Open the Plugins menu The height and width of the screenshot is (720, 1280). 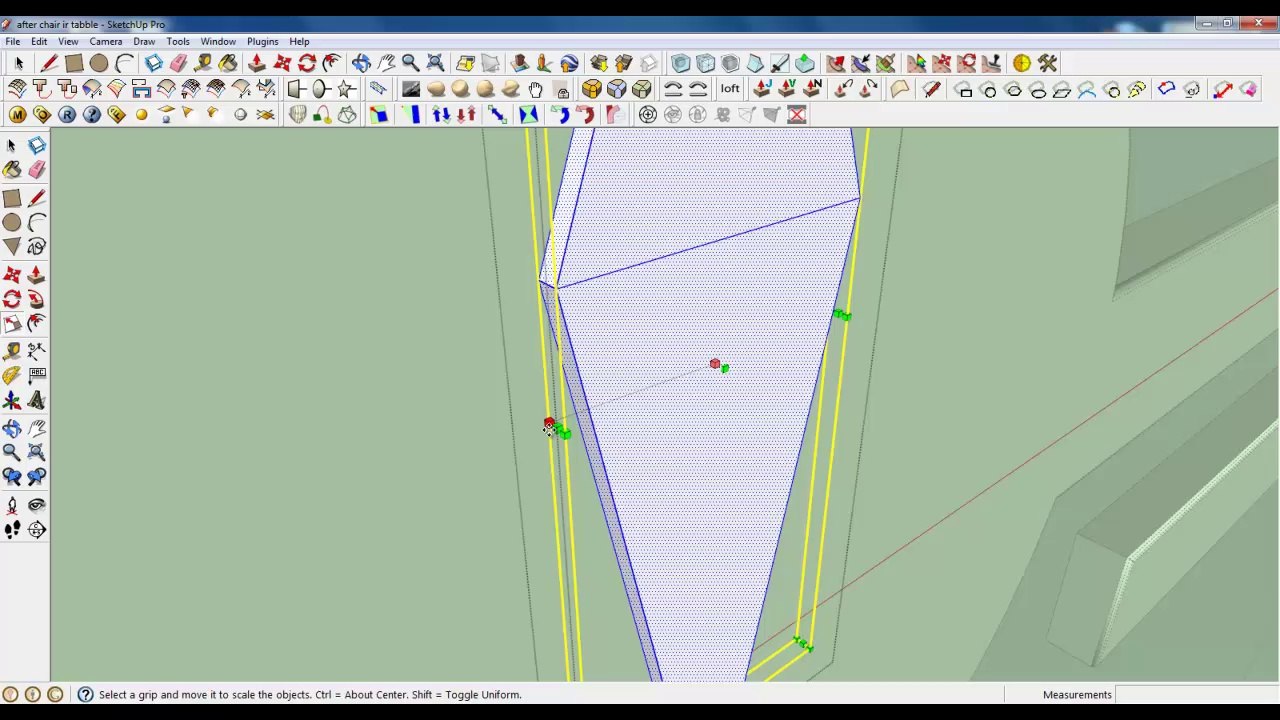263,42
